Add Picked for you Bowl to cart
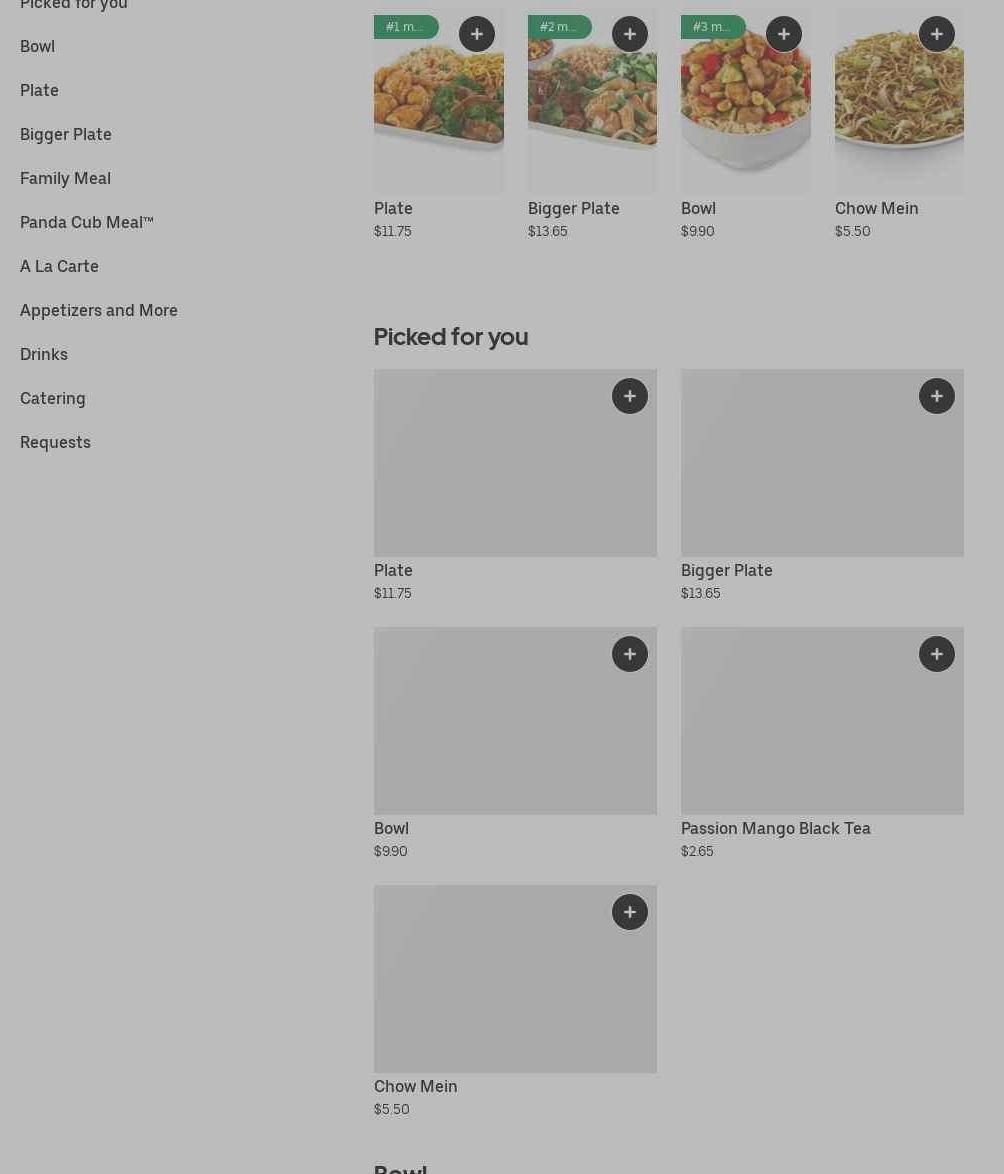This screenshot has width=1004, height=1174. 630,654
